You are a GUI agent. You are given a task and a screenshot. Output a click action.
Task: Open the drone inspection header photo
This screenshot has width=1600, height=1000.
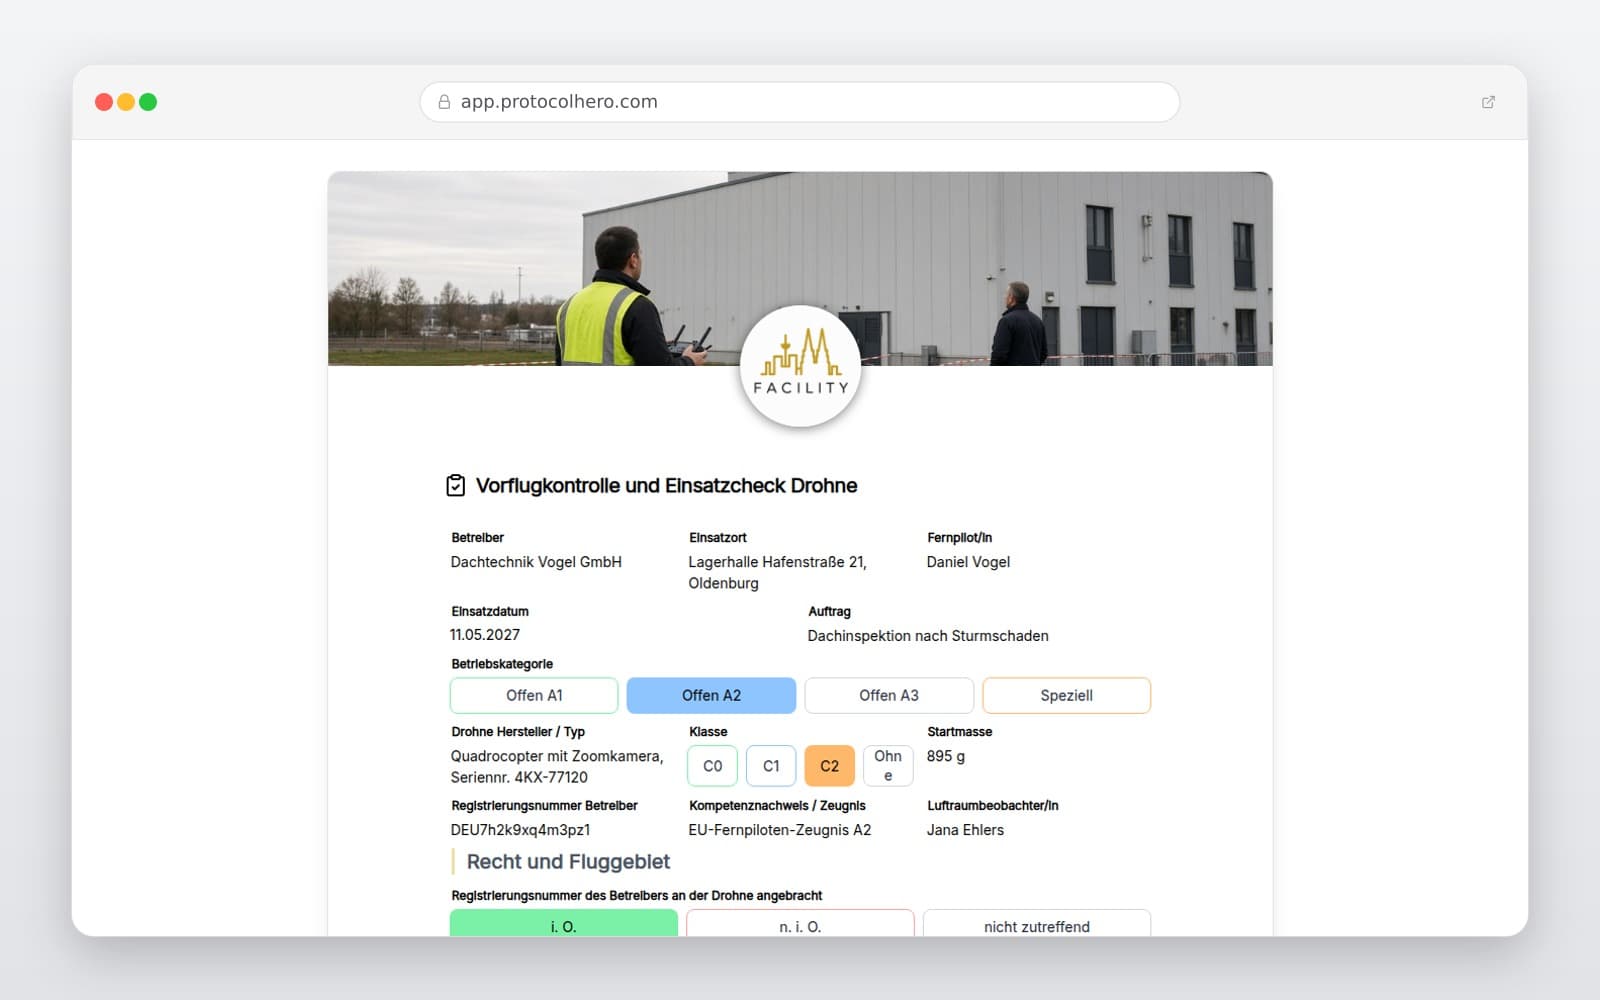[800, 269]
